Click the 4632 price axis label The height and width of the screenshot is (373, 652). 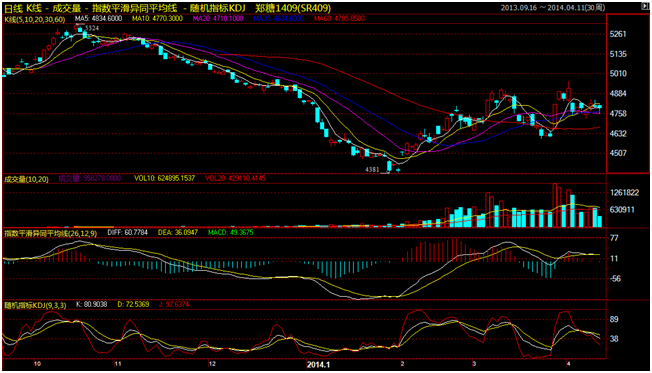618,133
